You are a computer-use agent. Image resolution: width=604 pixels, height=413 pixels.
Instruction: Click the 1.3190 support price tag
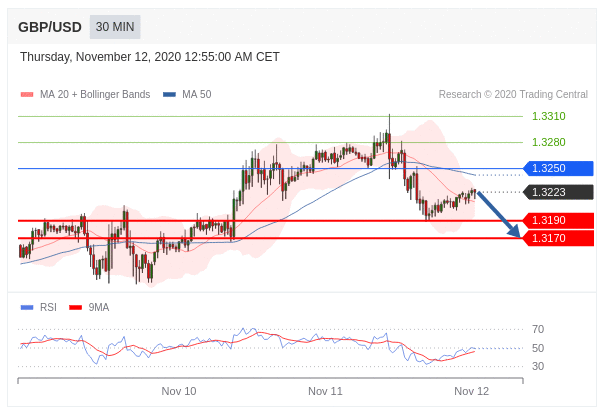click(558, 220)
